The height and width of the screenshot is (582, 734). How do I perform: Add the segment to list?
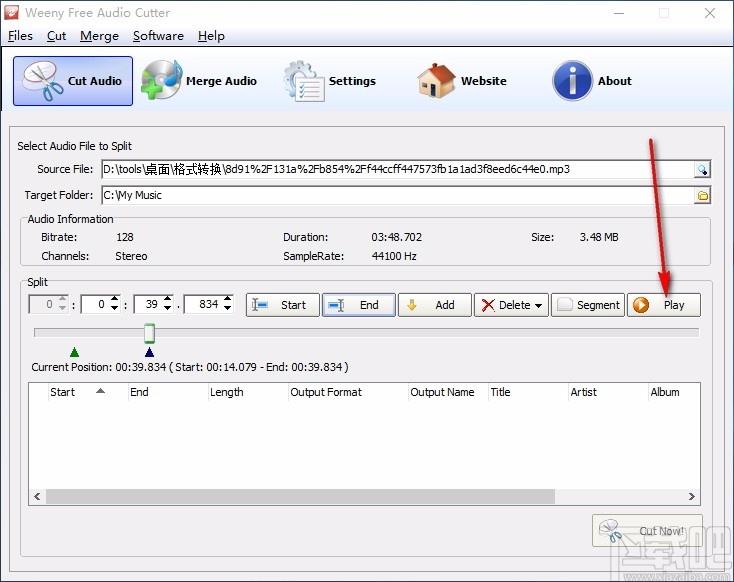point(434,305)
